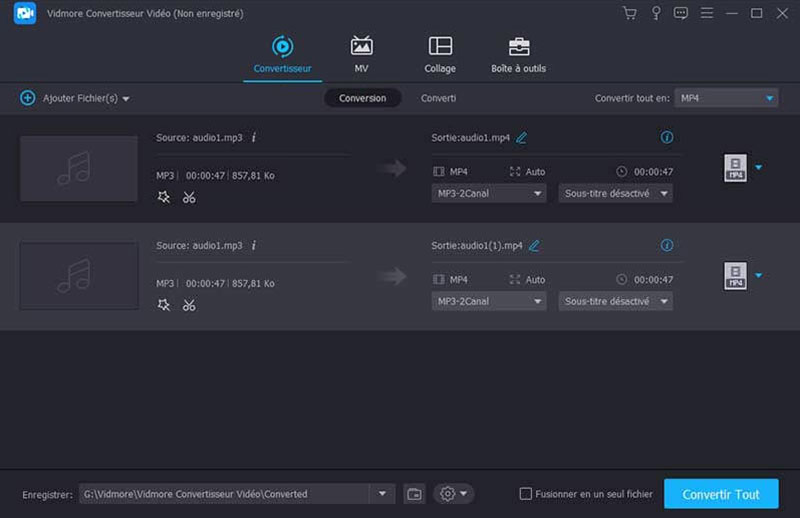Open the Boîte à outils tab
The image size is (800, 518).
pyautogui.click(x=518, y=55)
